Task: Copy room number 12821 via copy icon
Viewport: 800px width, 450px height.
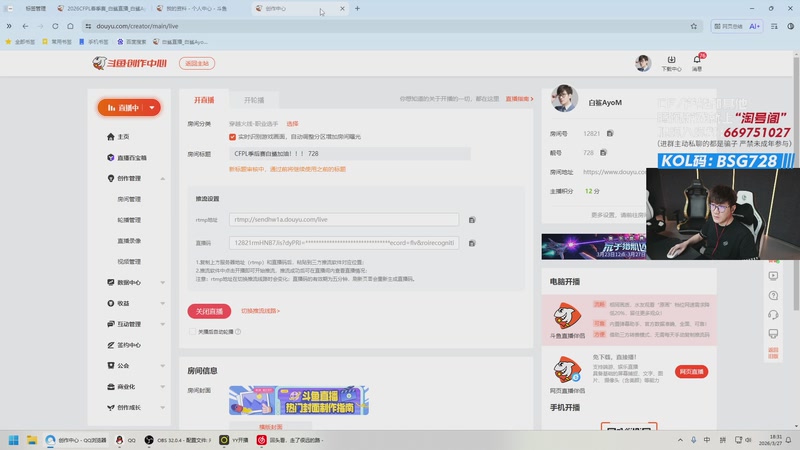Action: [x=610, y=133]
